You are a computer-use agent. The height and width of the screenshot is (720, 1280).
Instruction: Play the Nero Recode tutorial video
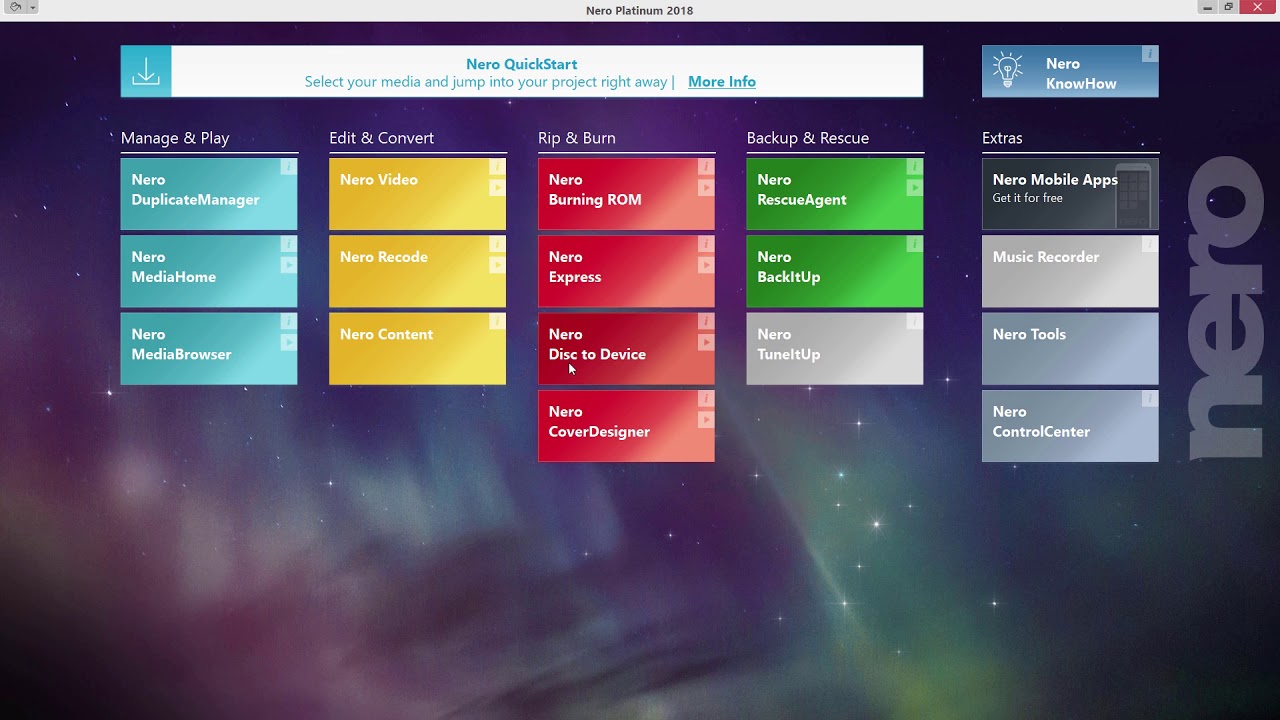(497, 265)
